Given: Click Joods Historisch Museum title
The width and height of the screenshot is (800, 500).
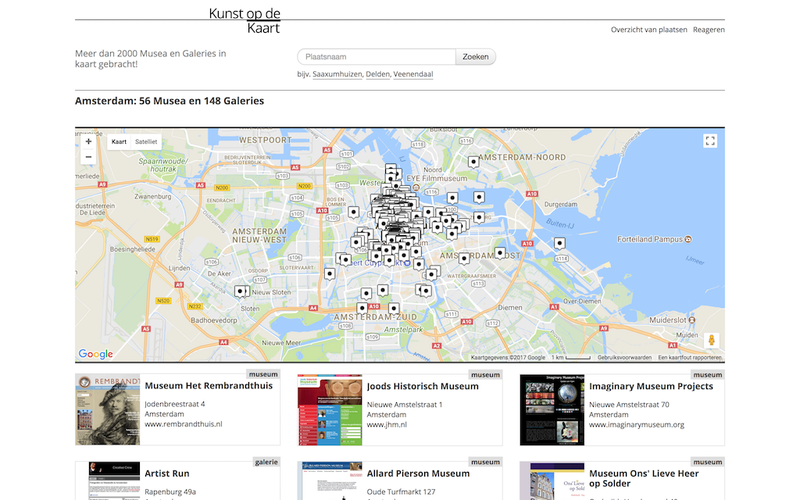Looking at the screenshot, I should [422, 386].
